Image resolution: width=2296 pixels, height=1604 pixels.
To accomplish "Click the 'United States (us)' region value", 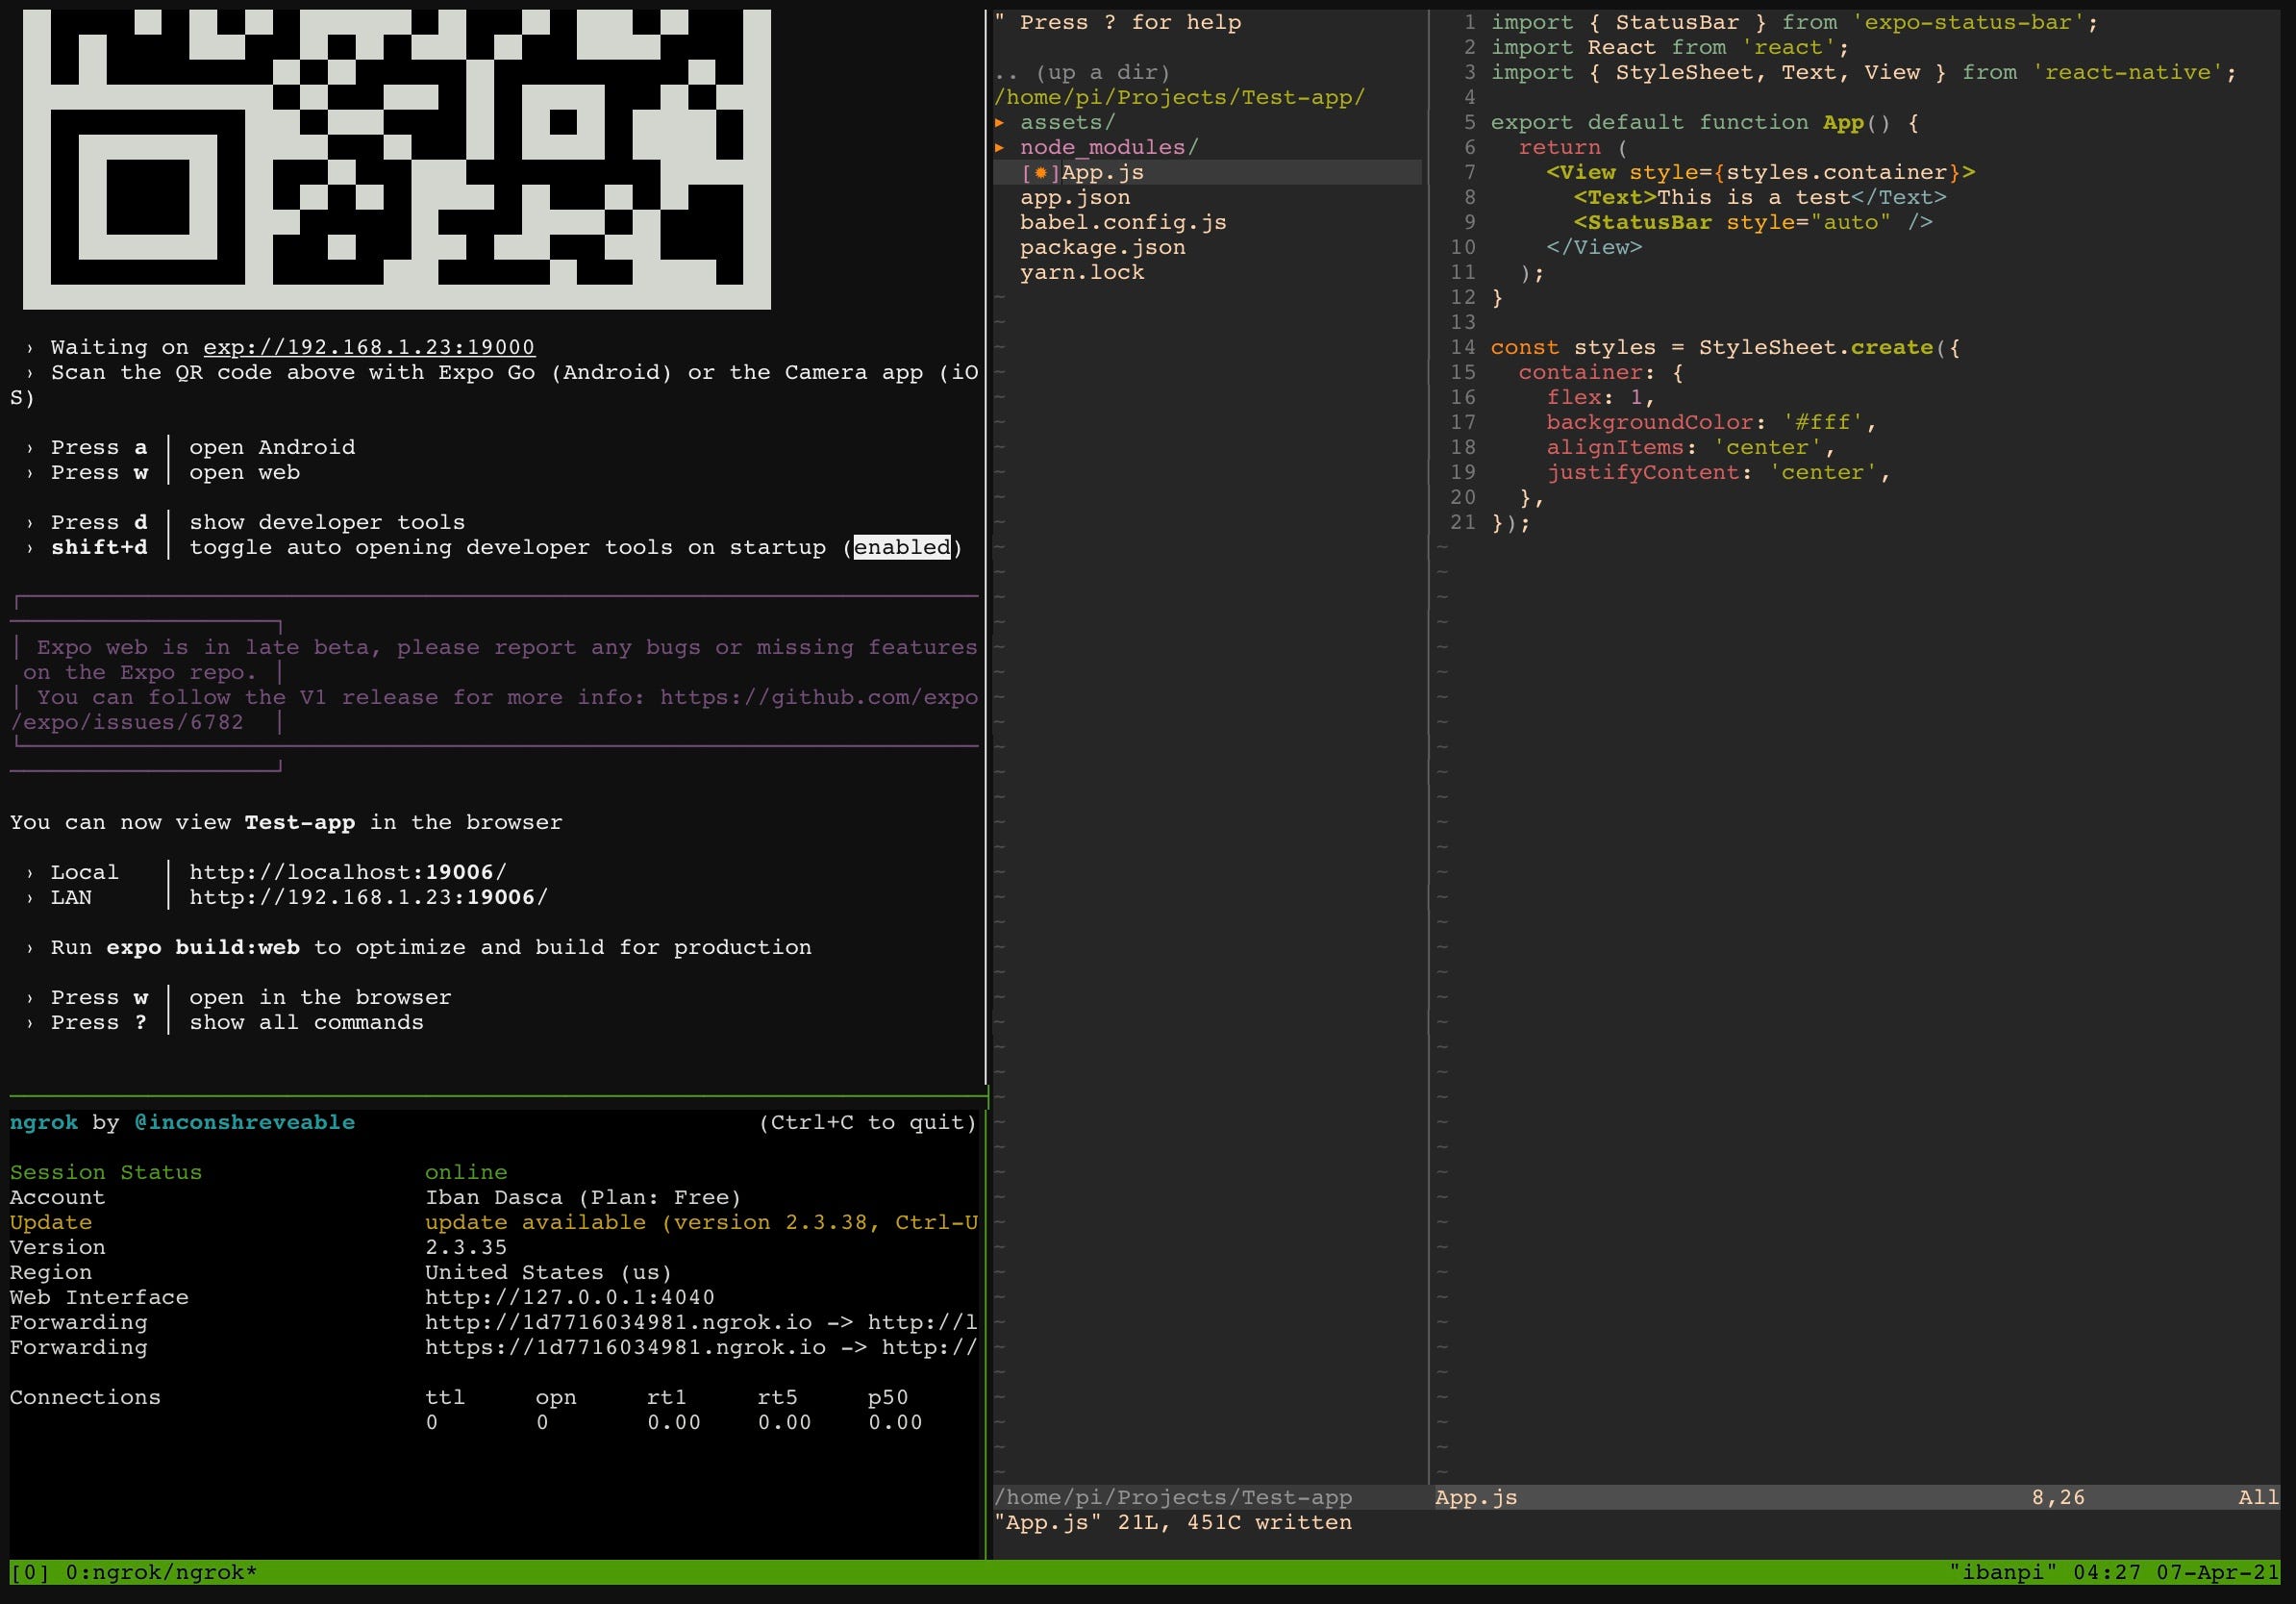I will coord(549,1272).
